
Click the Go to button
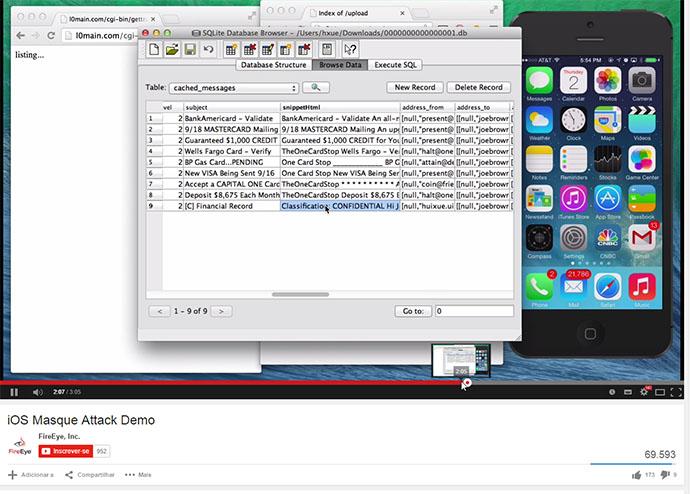tap(413, 311)
